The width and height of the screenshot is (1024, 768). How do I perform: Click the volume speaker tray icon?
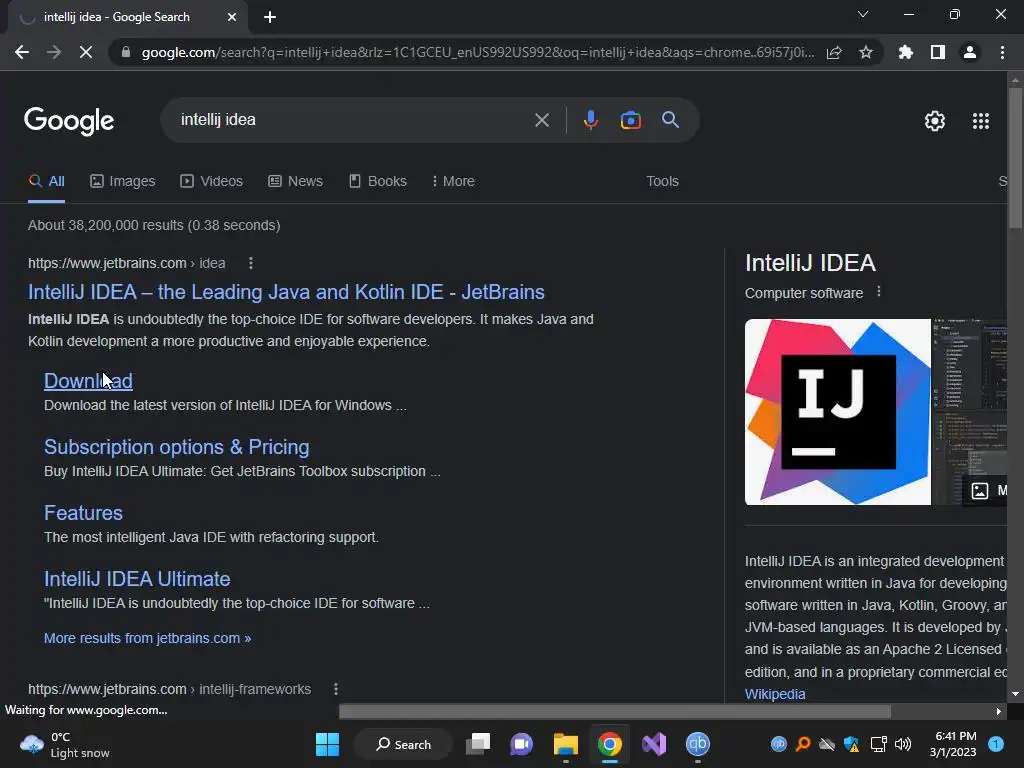[x=903, y=744]
